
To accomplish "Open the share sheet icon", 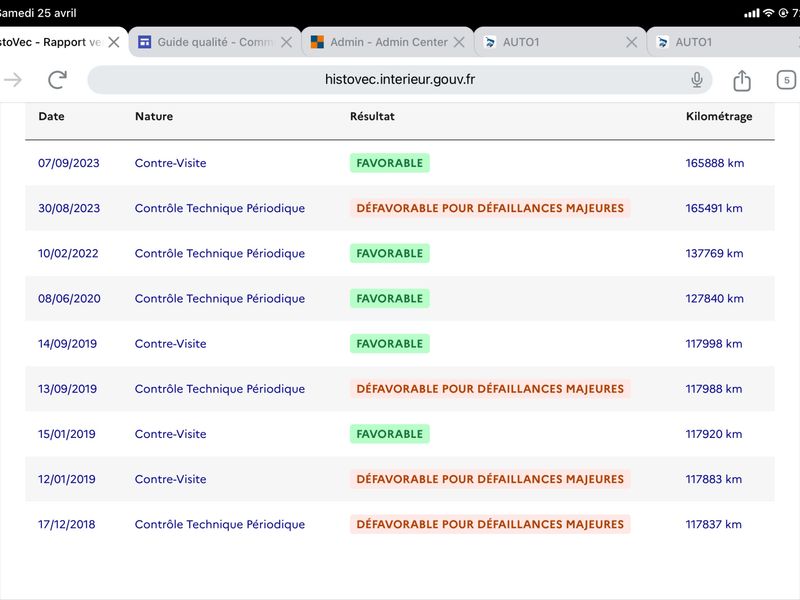I will point(742,80).
